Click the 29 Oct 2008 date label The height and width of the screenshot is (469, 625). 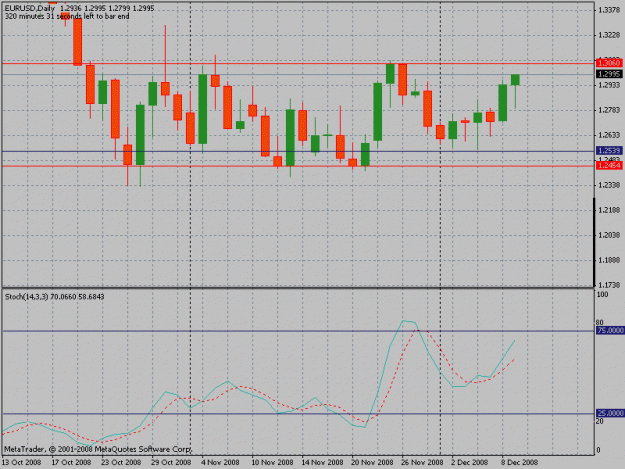171,462
